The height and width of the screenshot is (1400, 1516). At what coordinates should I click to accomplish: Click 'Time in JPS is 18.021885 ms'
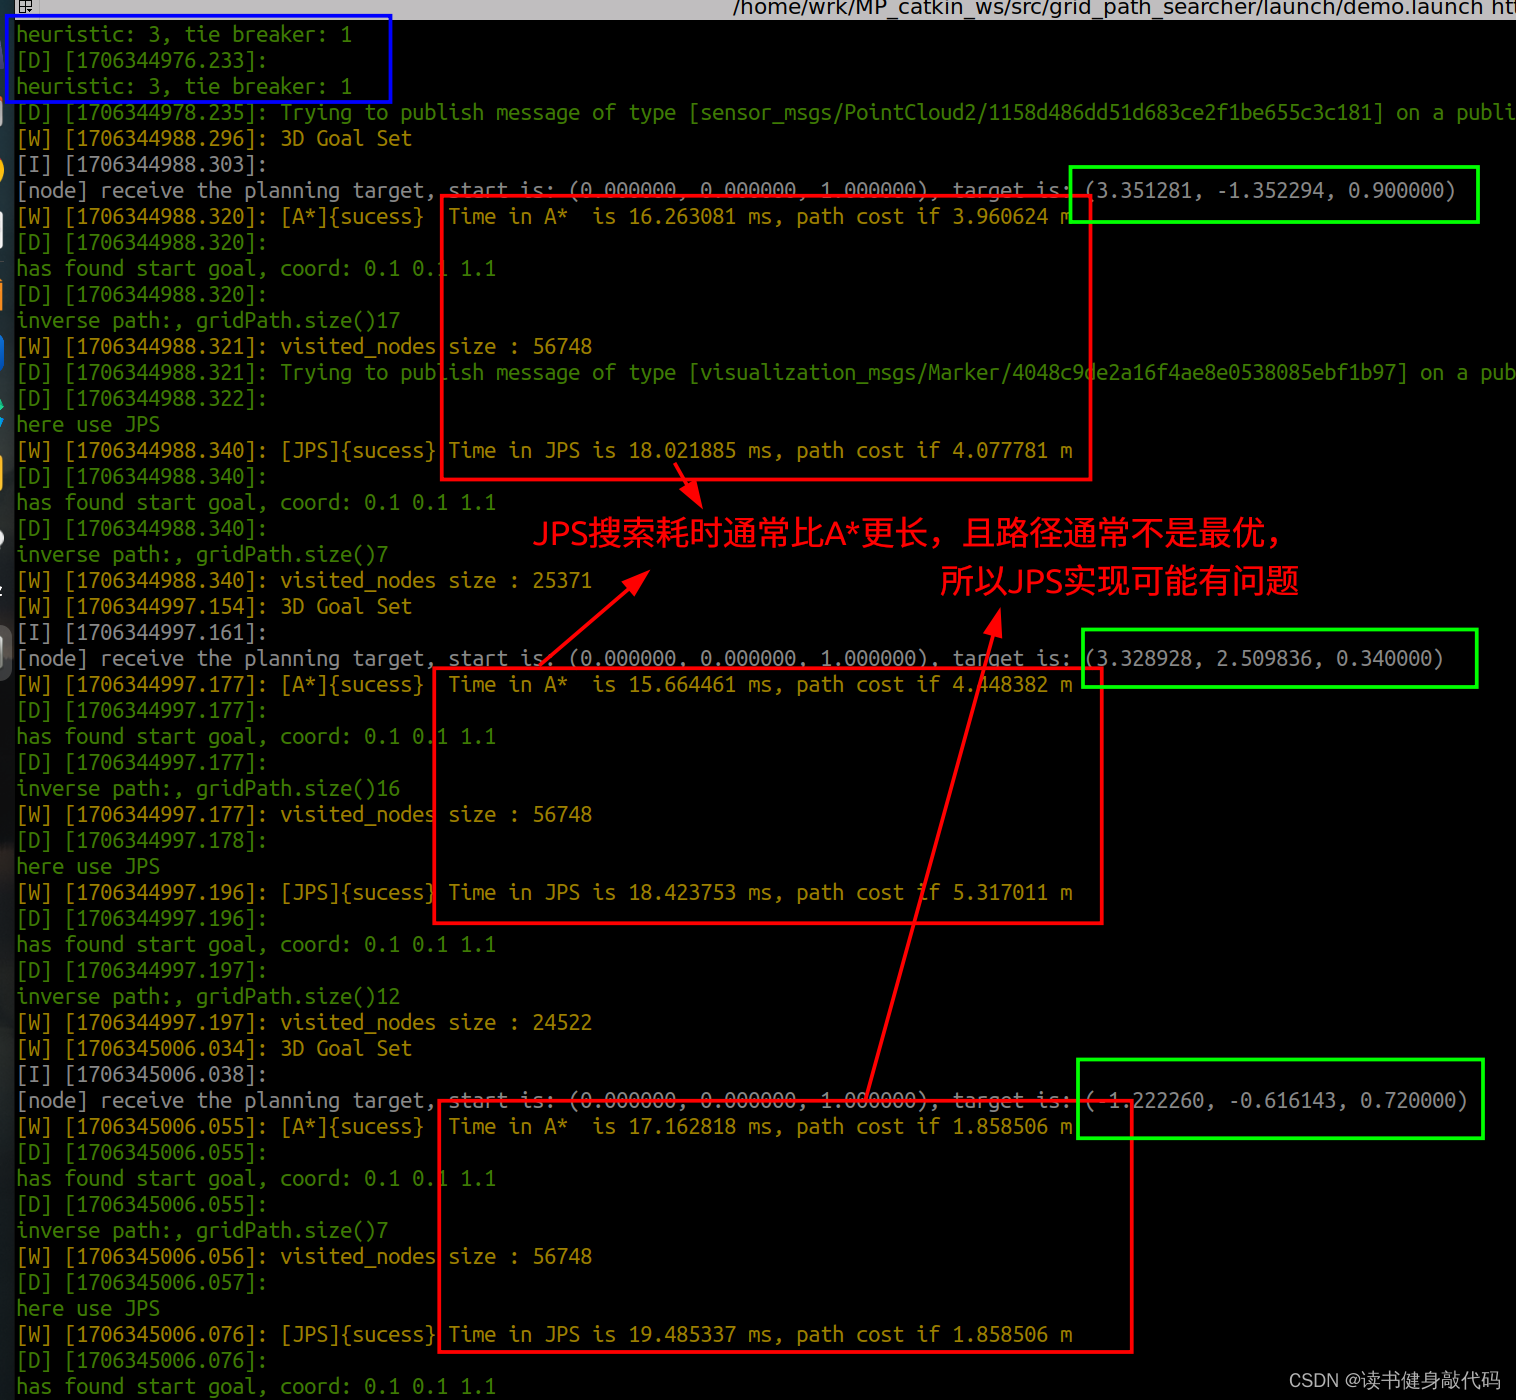[x=610, y=451]
